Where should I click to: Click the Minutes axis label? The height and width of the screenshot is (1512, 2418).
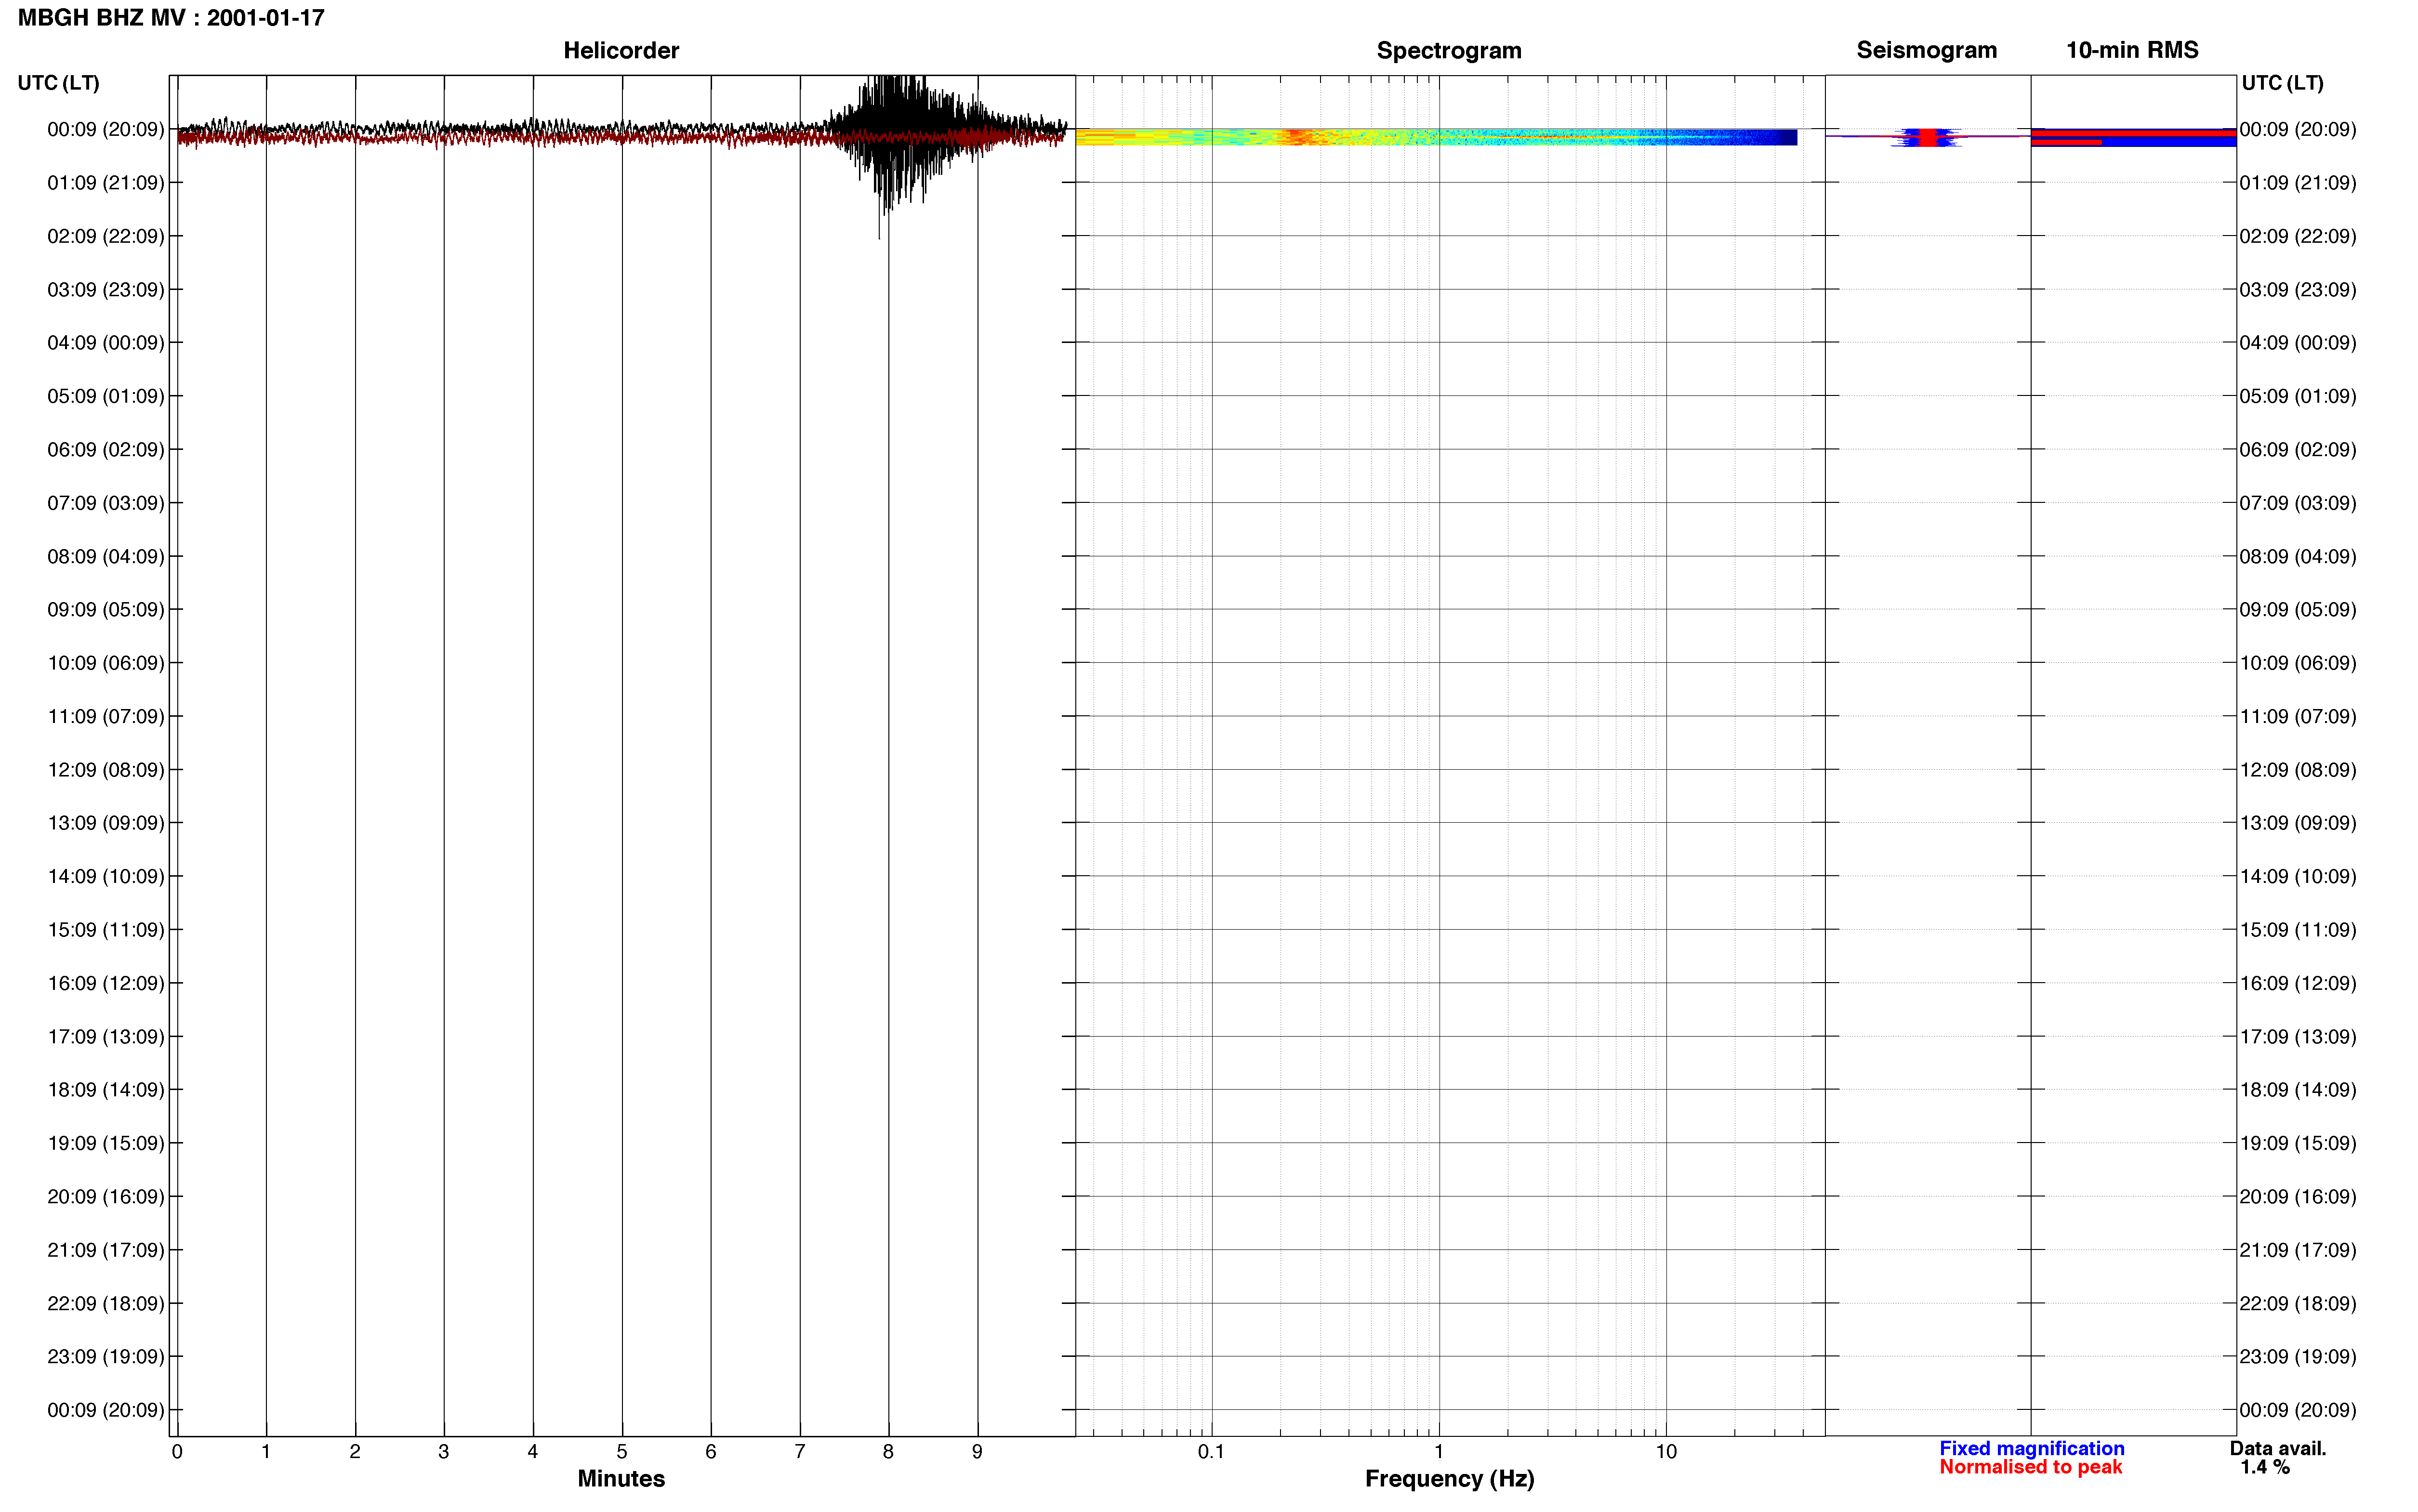[x=621, y=1478]
